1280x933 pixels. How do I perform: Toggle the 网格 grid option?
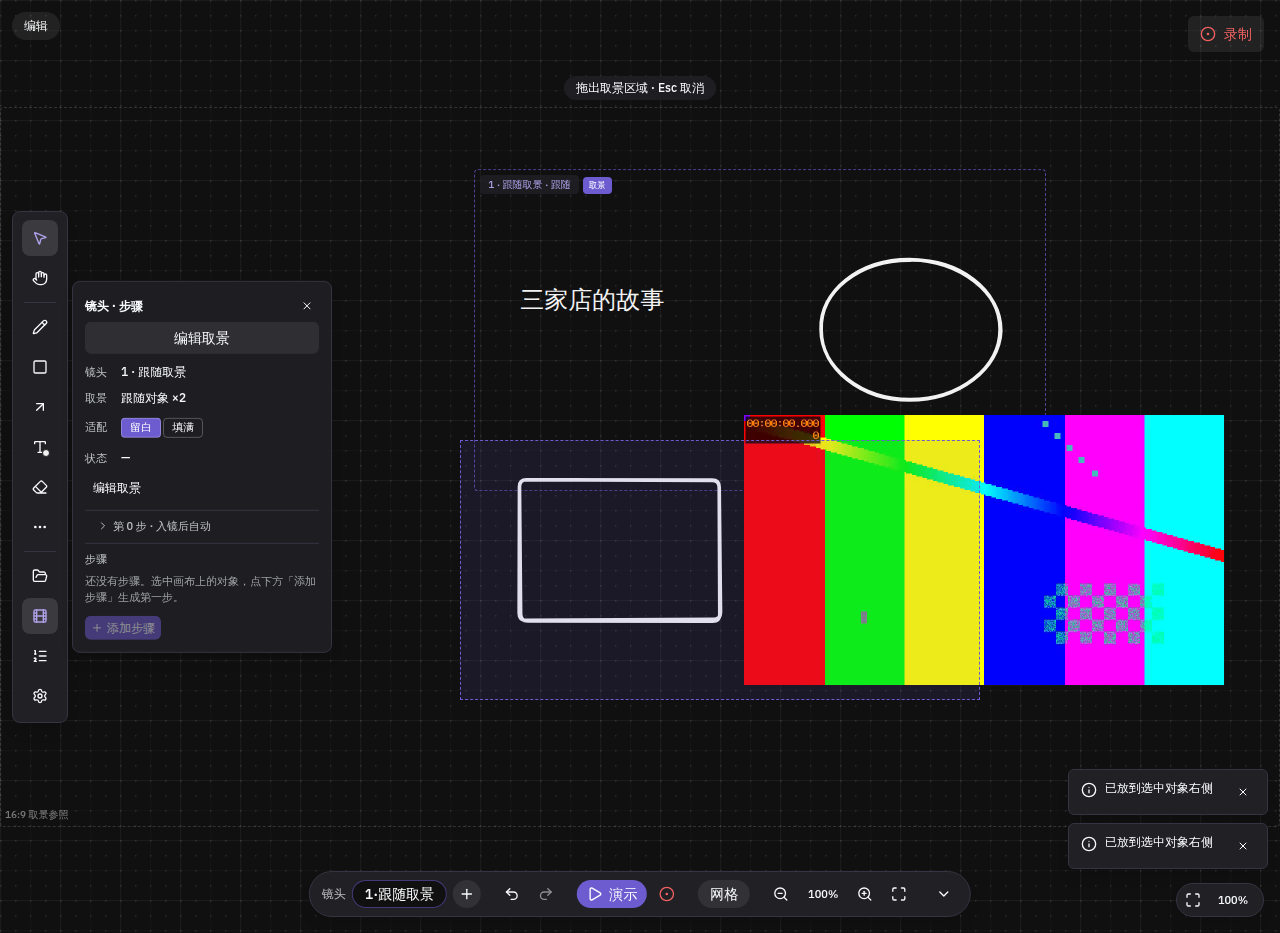tap(724, 894)
